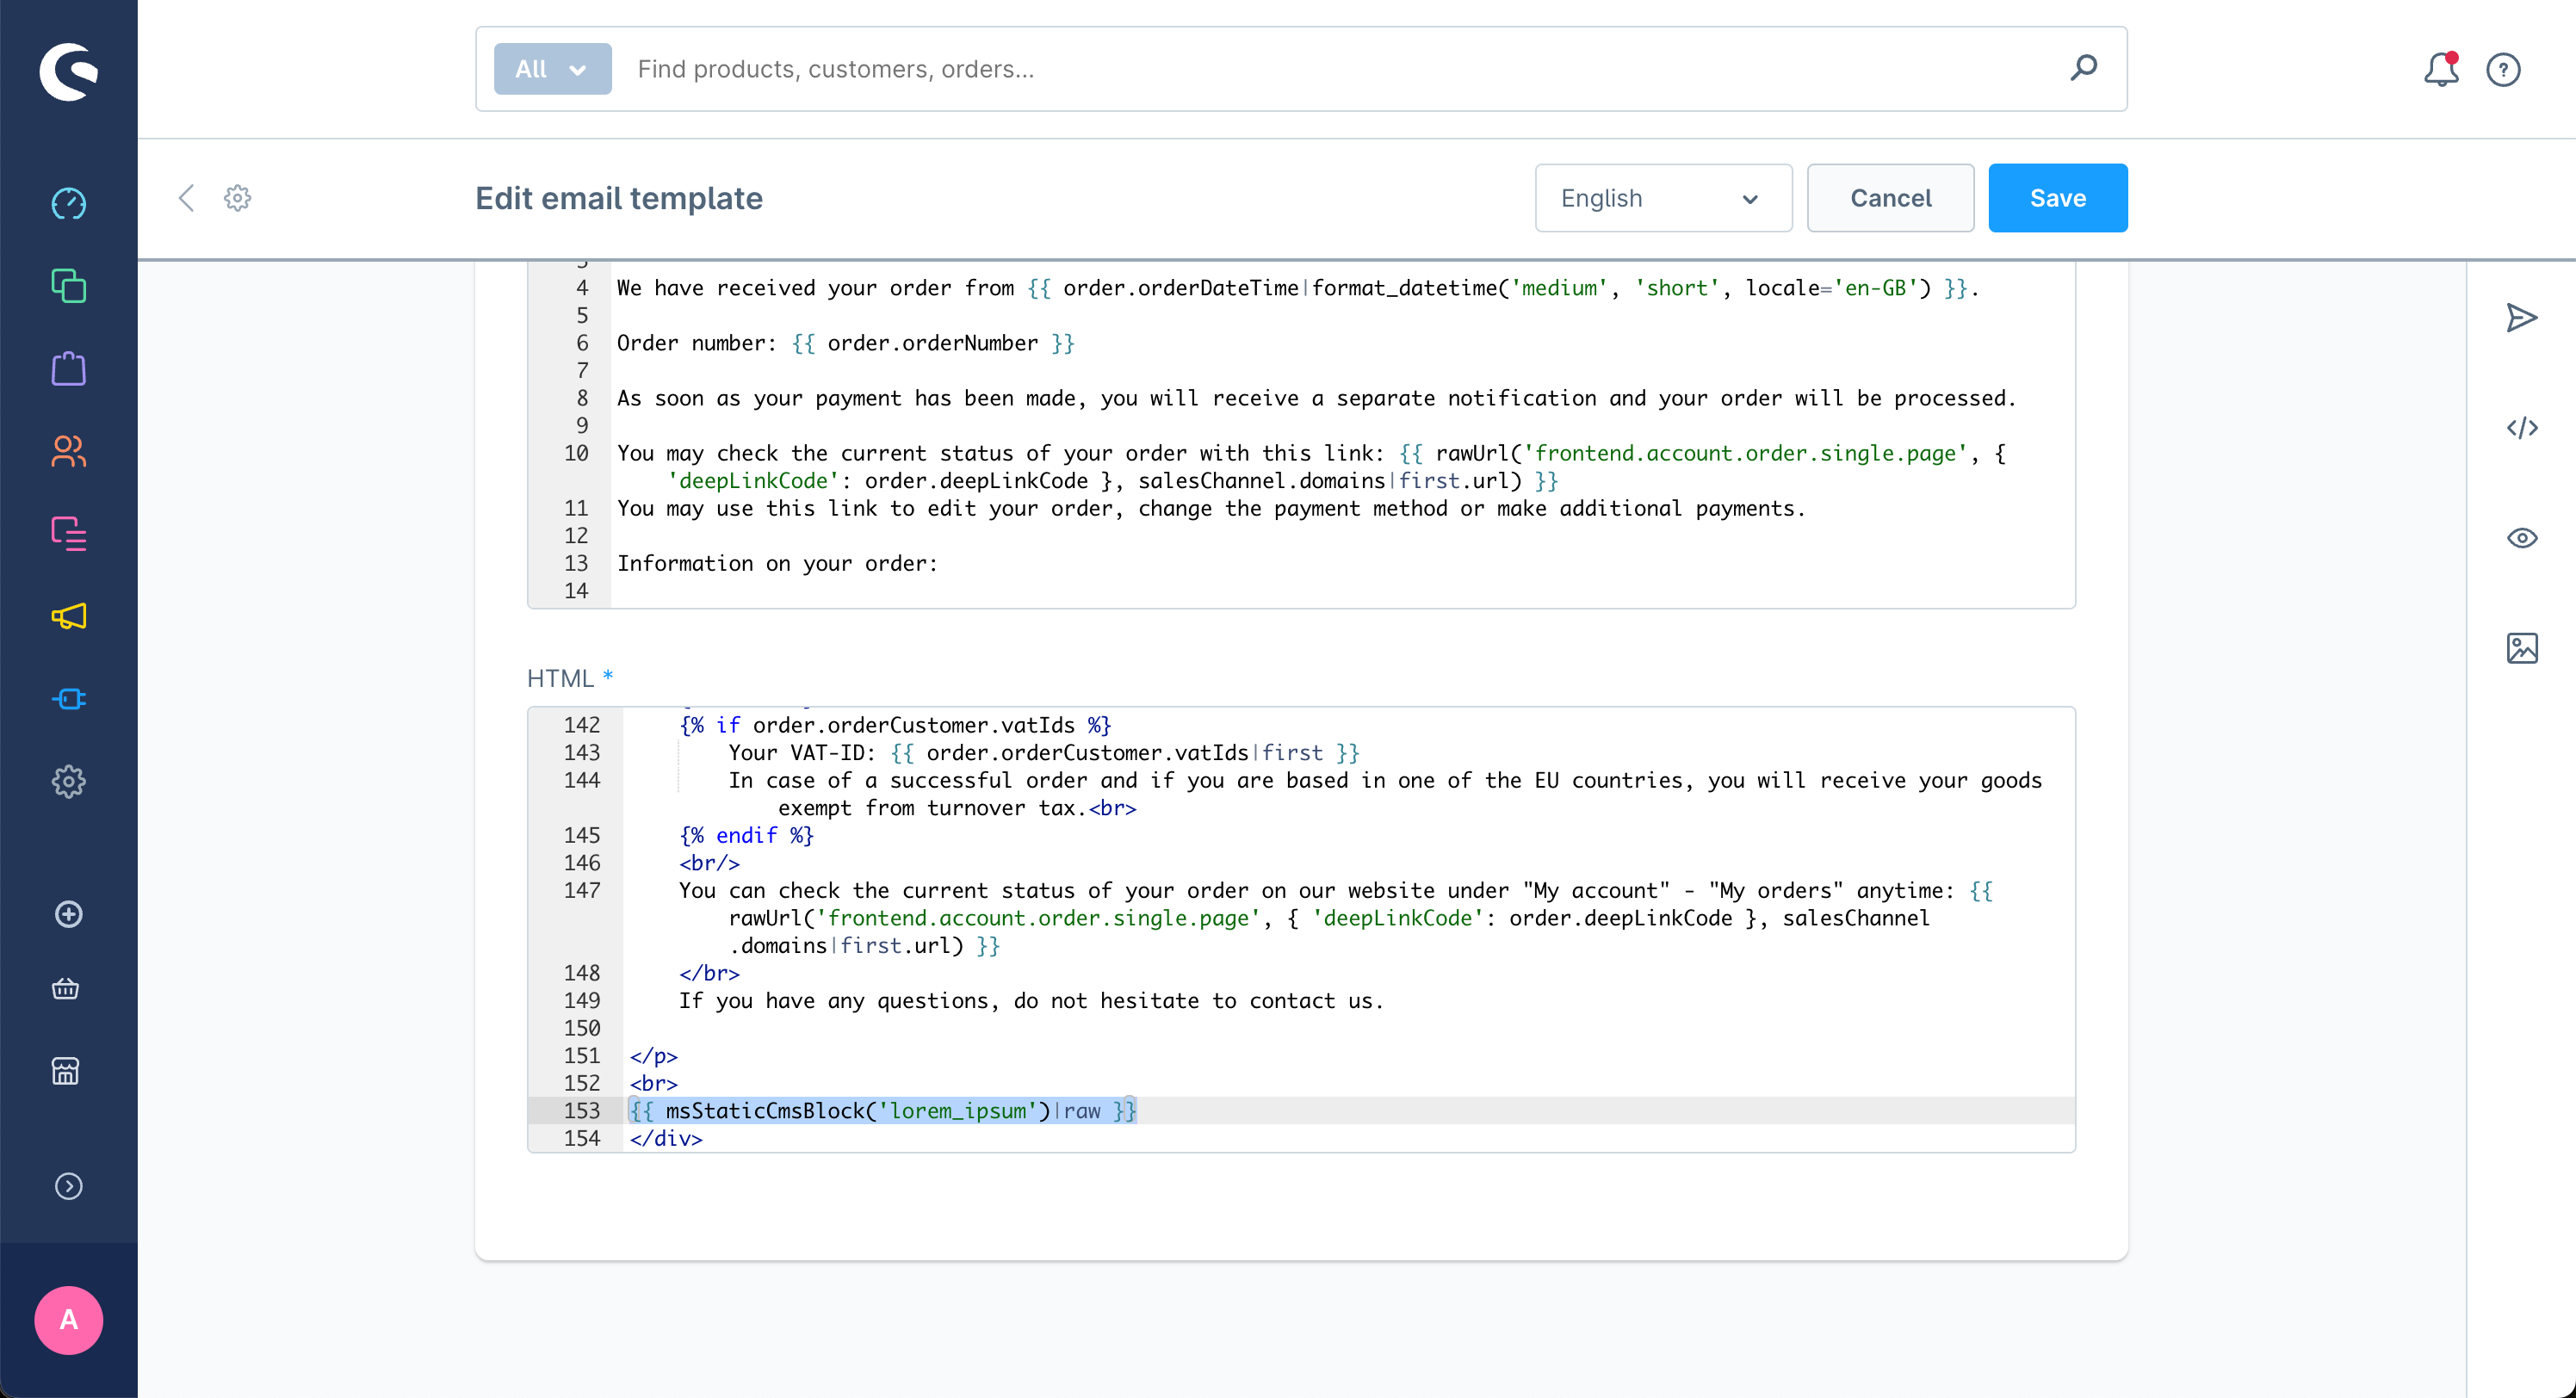Screen dimensions: 2576x1398
Task: Open the Customers people icon
Action: (x=68, y=452)
